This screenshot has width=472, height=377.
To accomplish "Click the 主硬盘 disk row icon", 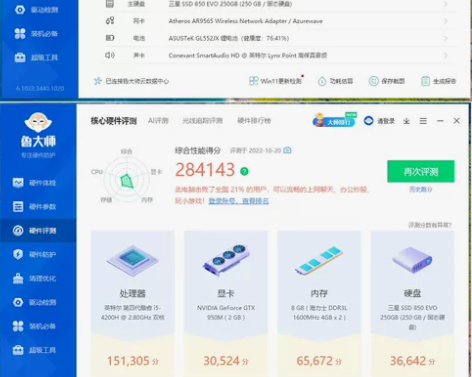I will [x=110, y=4].
